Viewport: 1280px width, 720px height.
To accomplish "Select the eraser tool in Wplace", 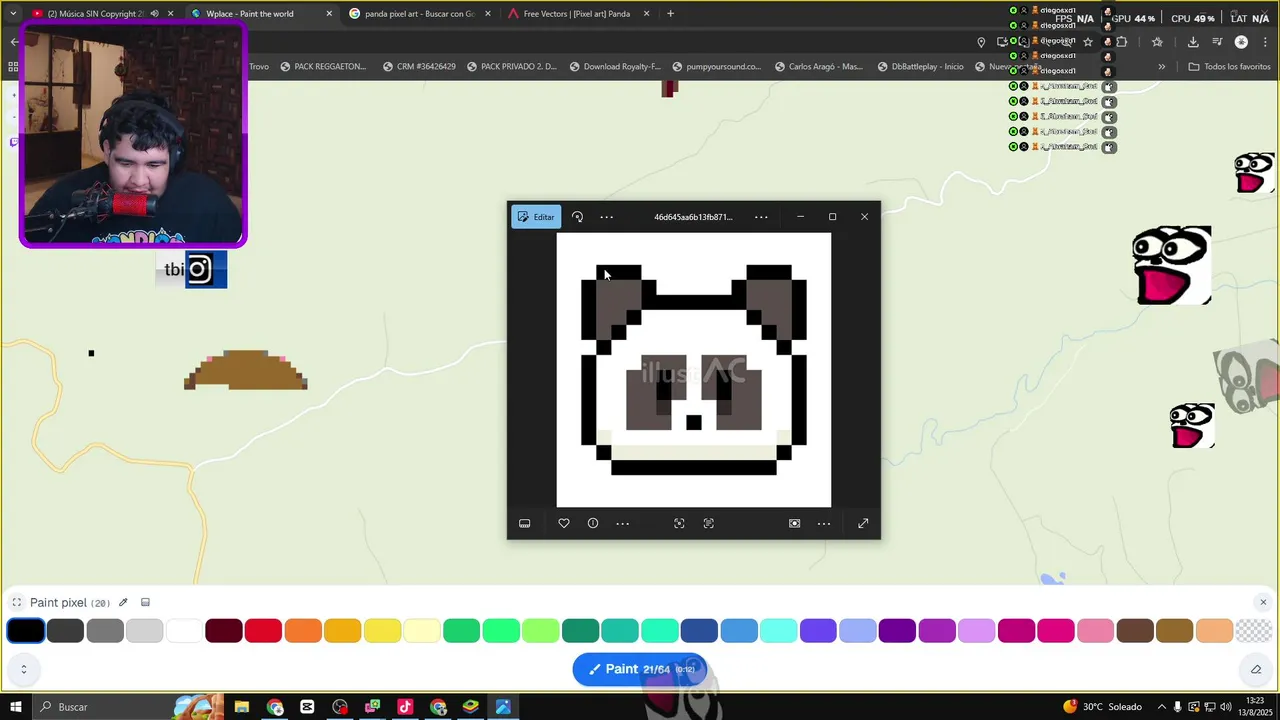I will pos(1256,669).
